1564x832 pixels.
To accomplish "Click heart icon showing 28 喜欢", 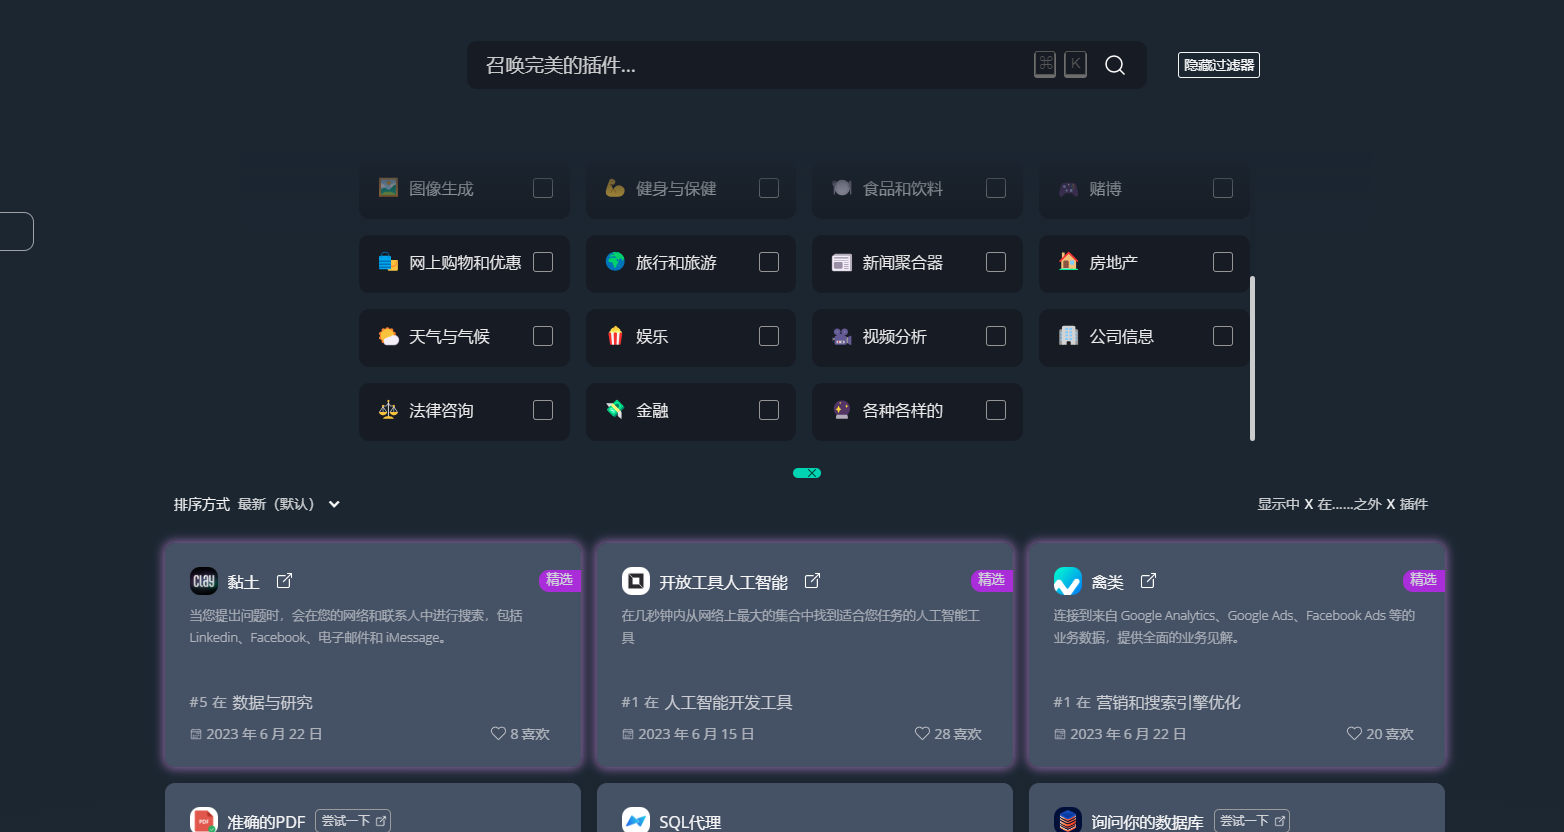I will tap(922, 733).
